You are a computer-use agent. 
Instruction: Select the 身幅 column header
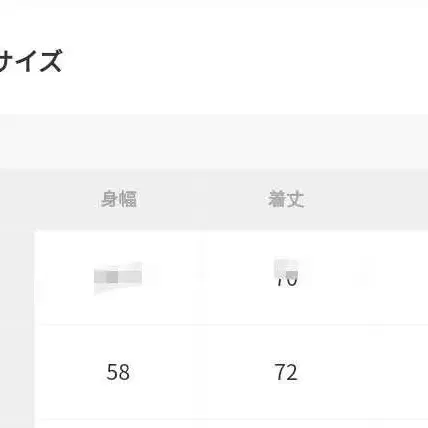coord(119,199)
